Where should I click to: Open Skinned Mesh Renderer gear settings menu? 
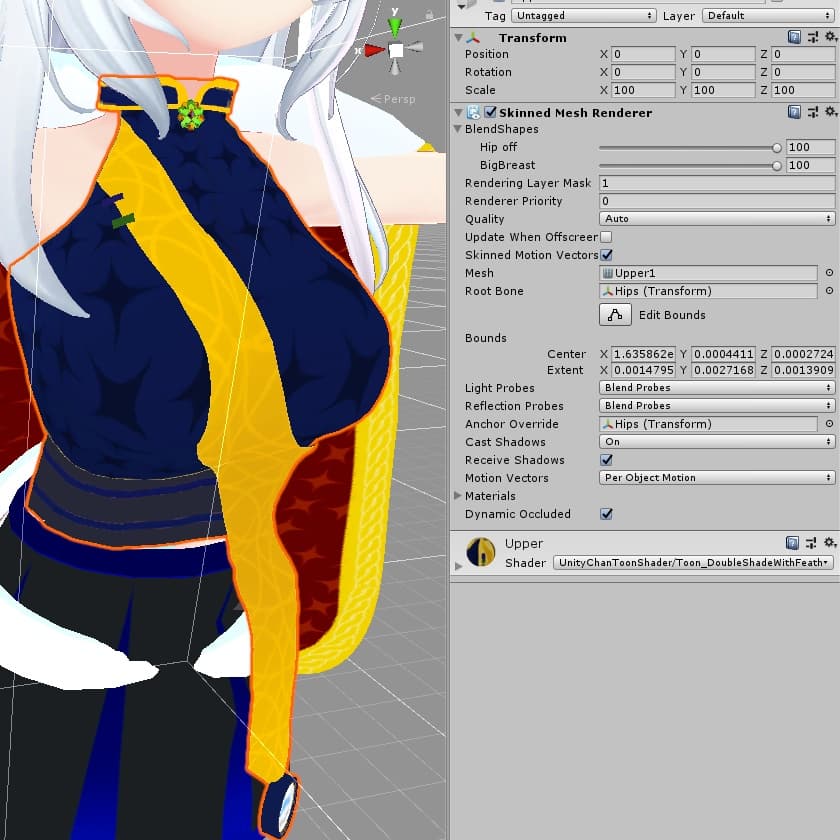(x=829, y=112)
